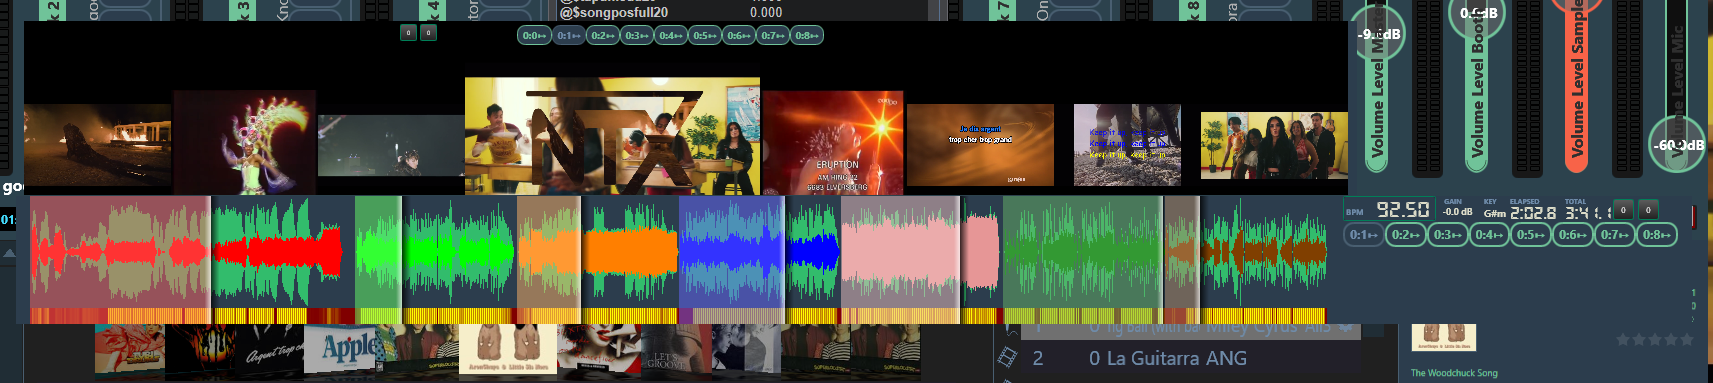Jump to cue point 0:2 in top row
Image resolution: width=1713 pixels, height=383 pixels.
(x=602, y=36)
